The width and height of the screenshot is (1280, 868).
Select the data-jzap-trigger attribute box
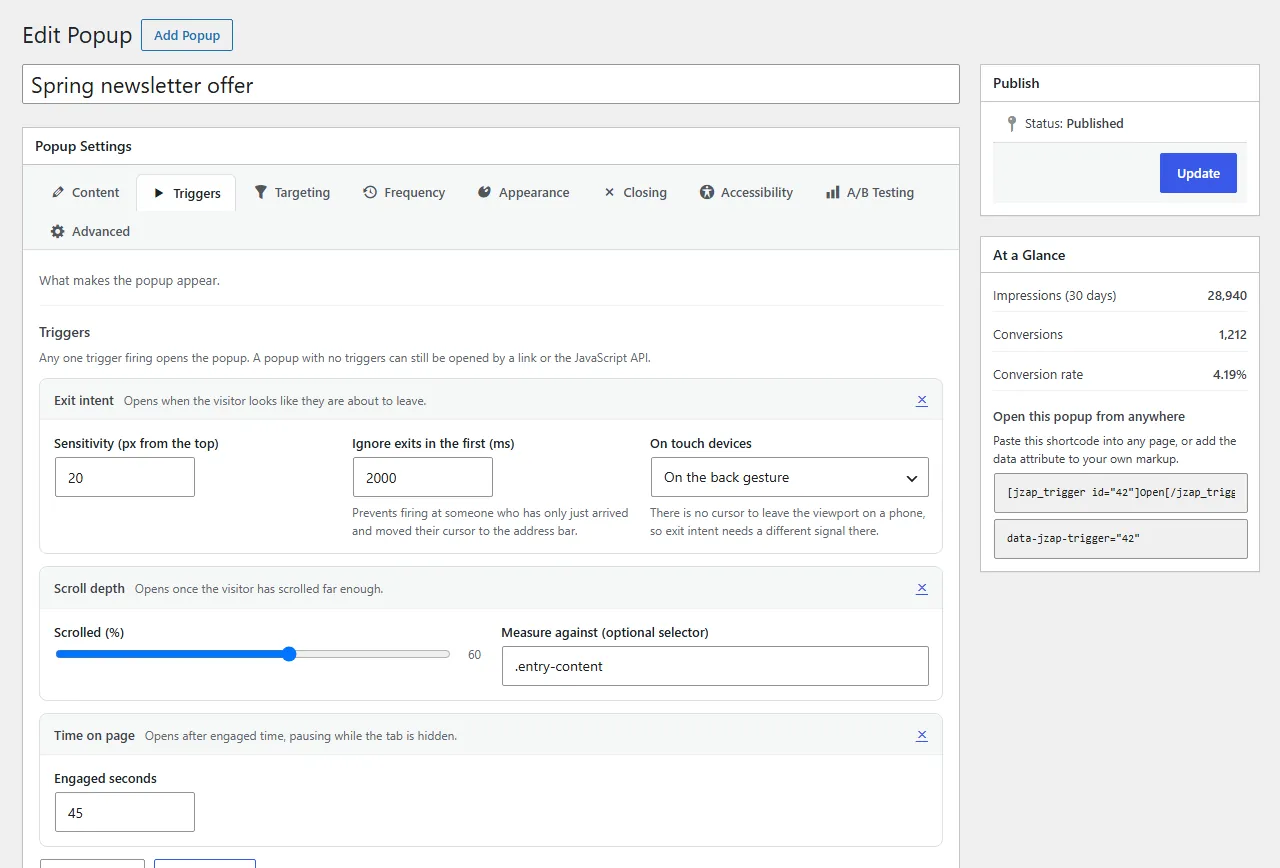coord(1121,538)
